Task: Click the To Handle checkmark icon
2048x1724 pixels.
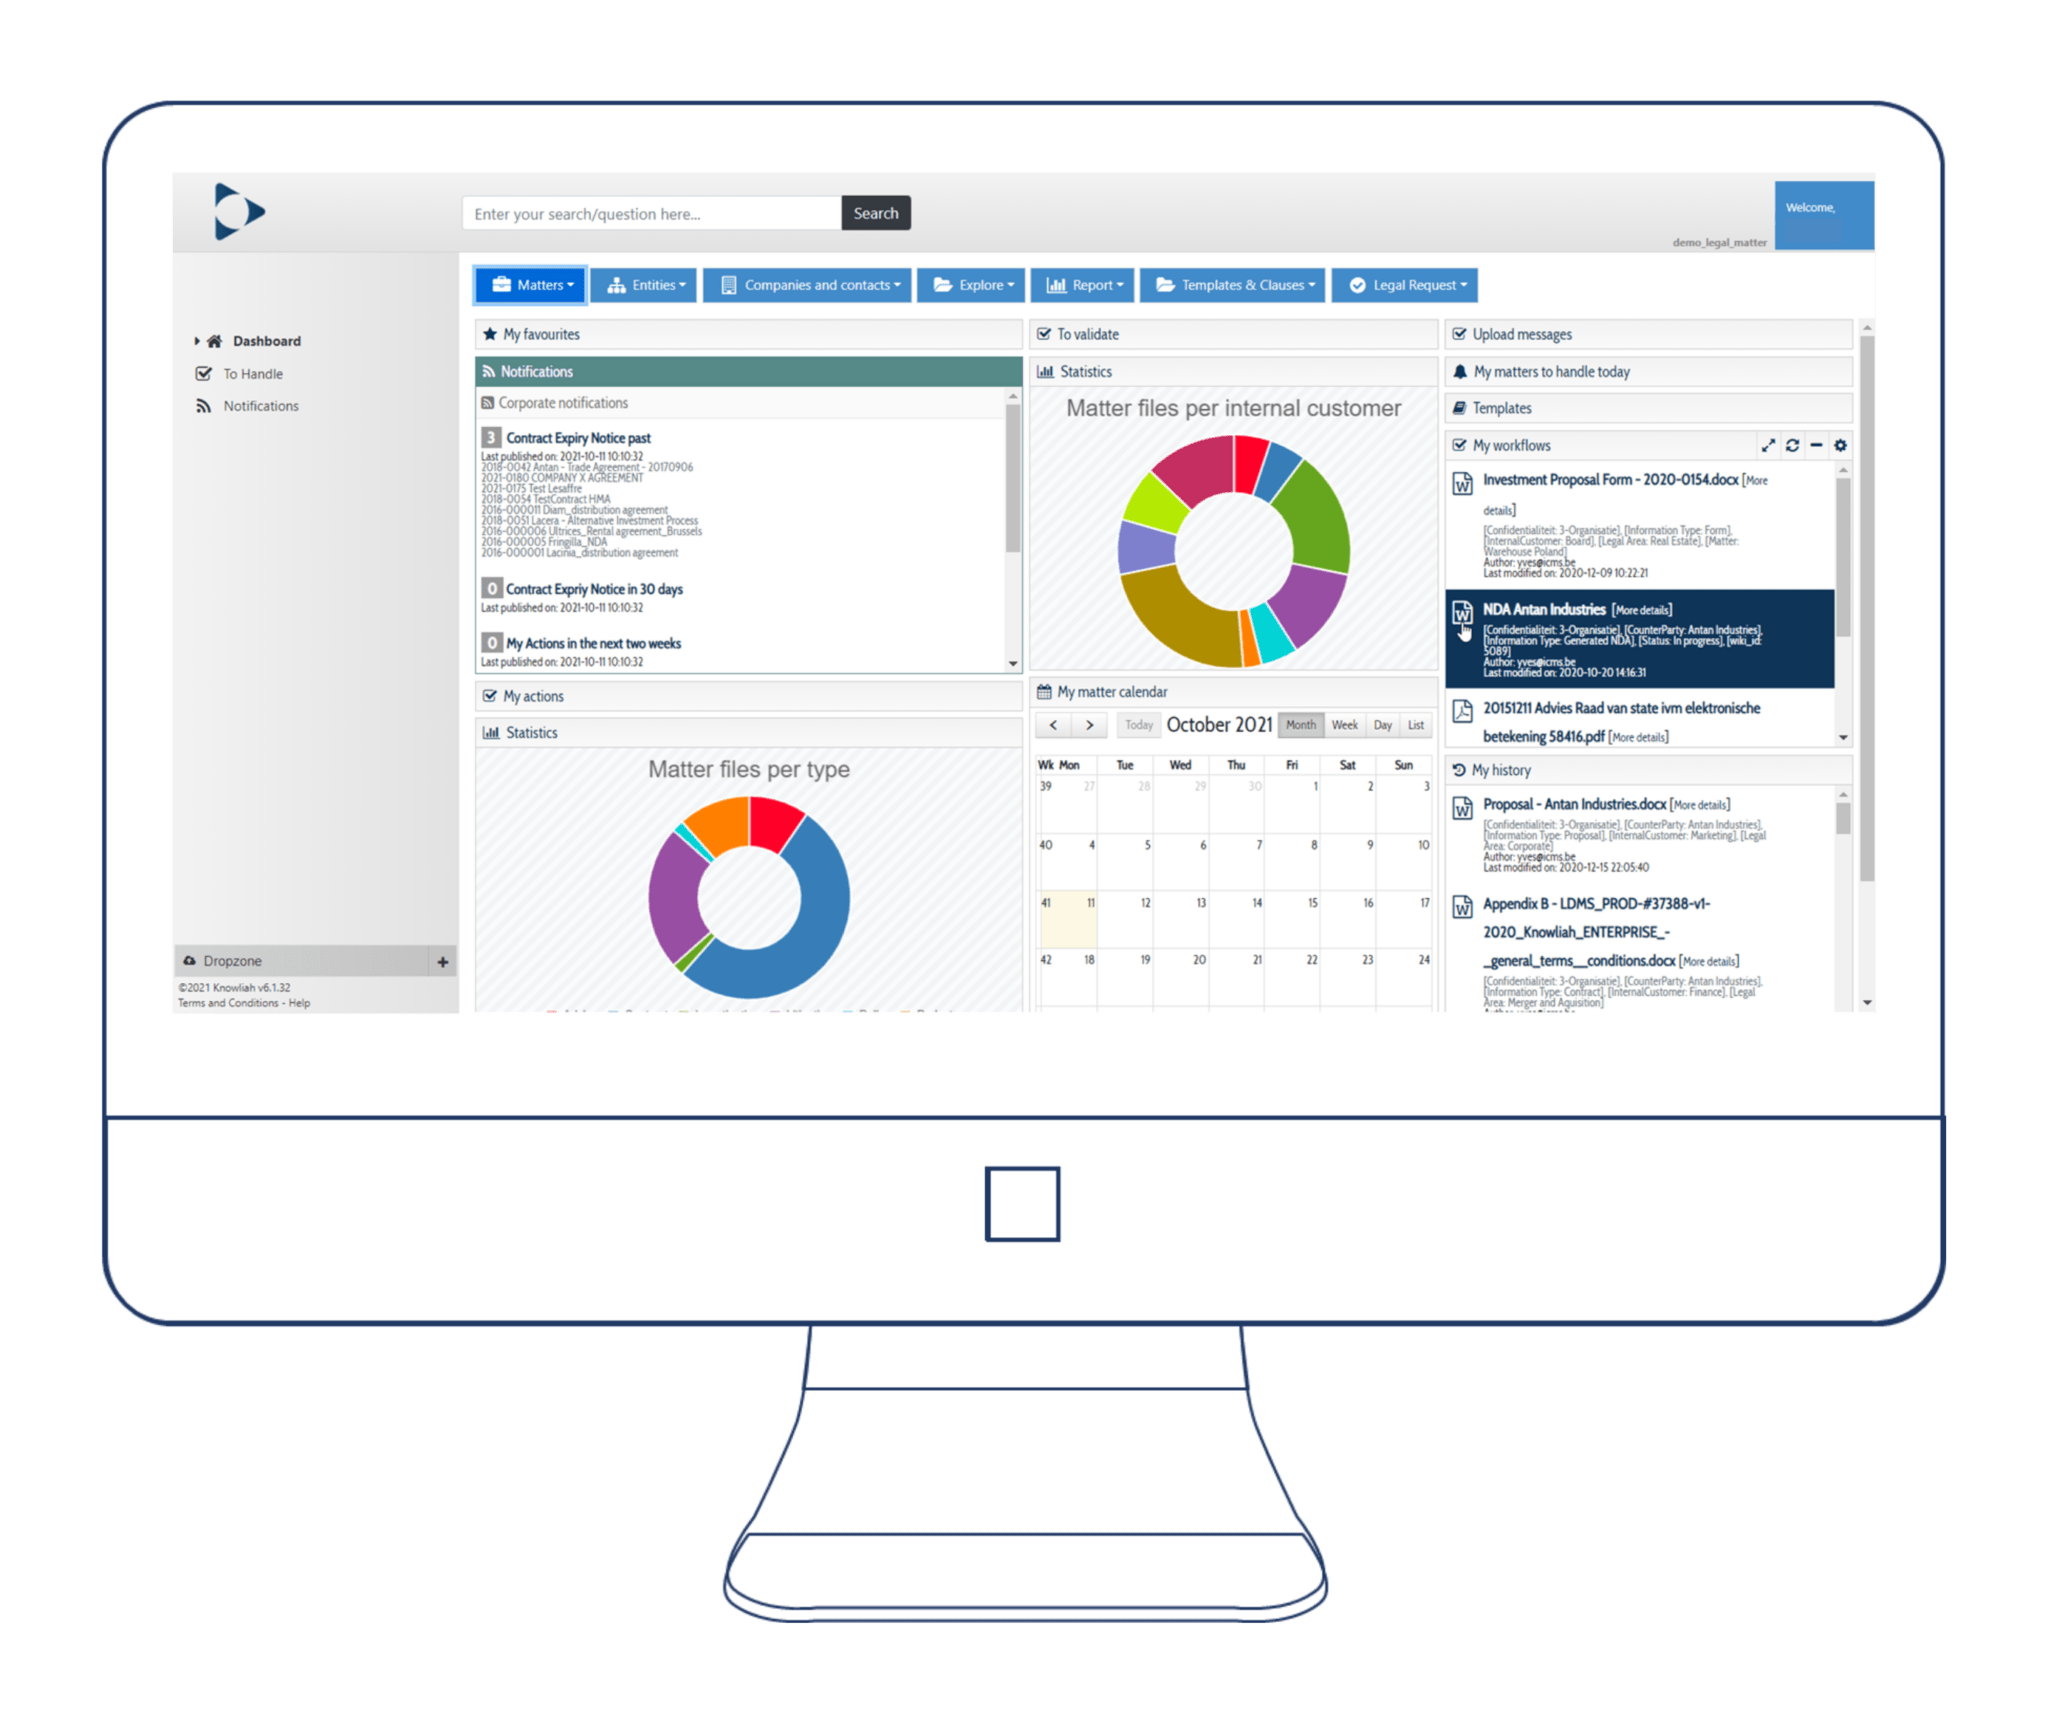Action: pyautogui.click(x=204, y=374)
